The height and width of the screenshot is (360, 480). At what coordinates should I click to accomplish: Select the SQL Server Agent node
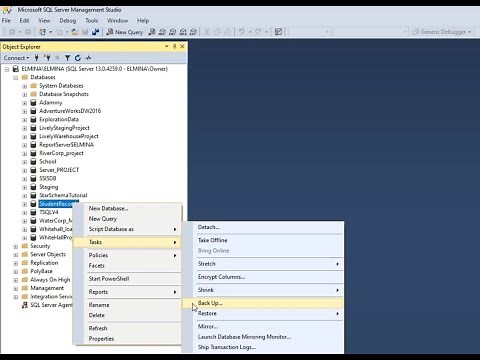click(51, 305)
